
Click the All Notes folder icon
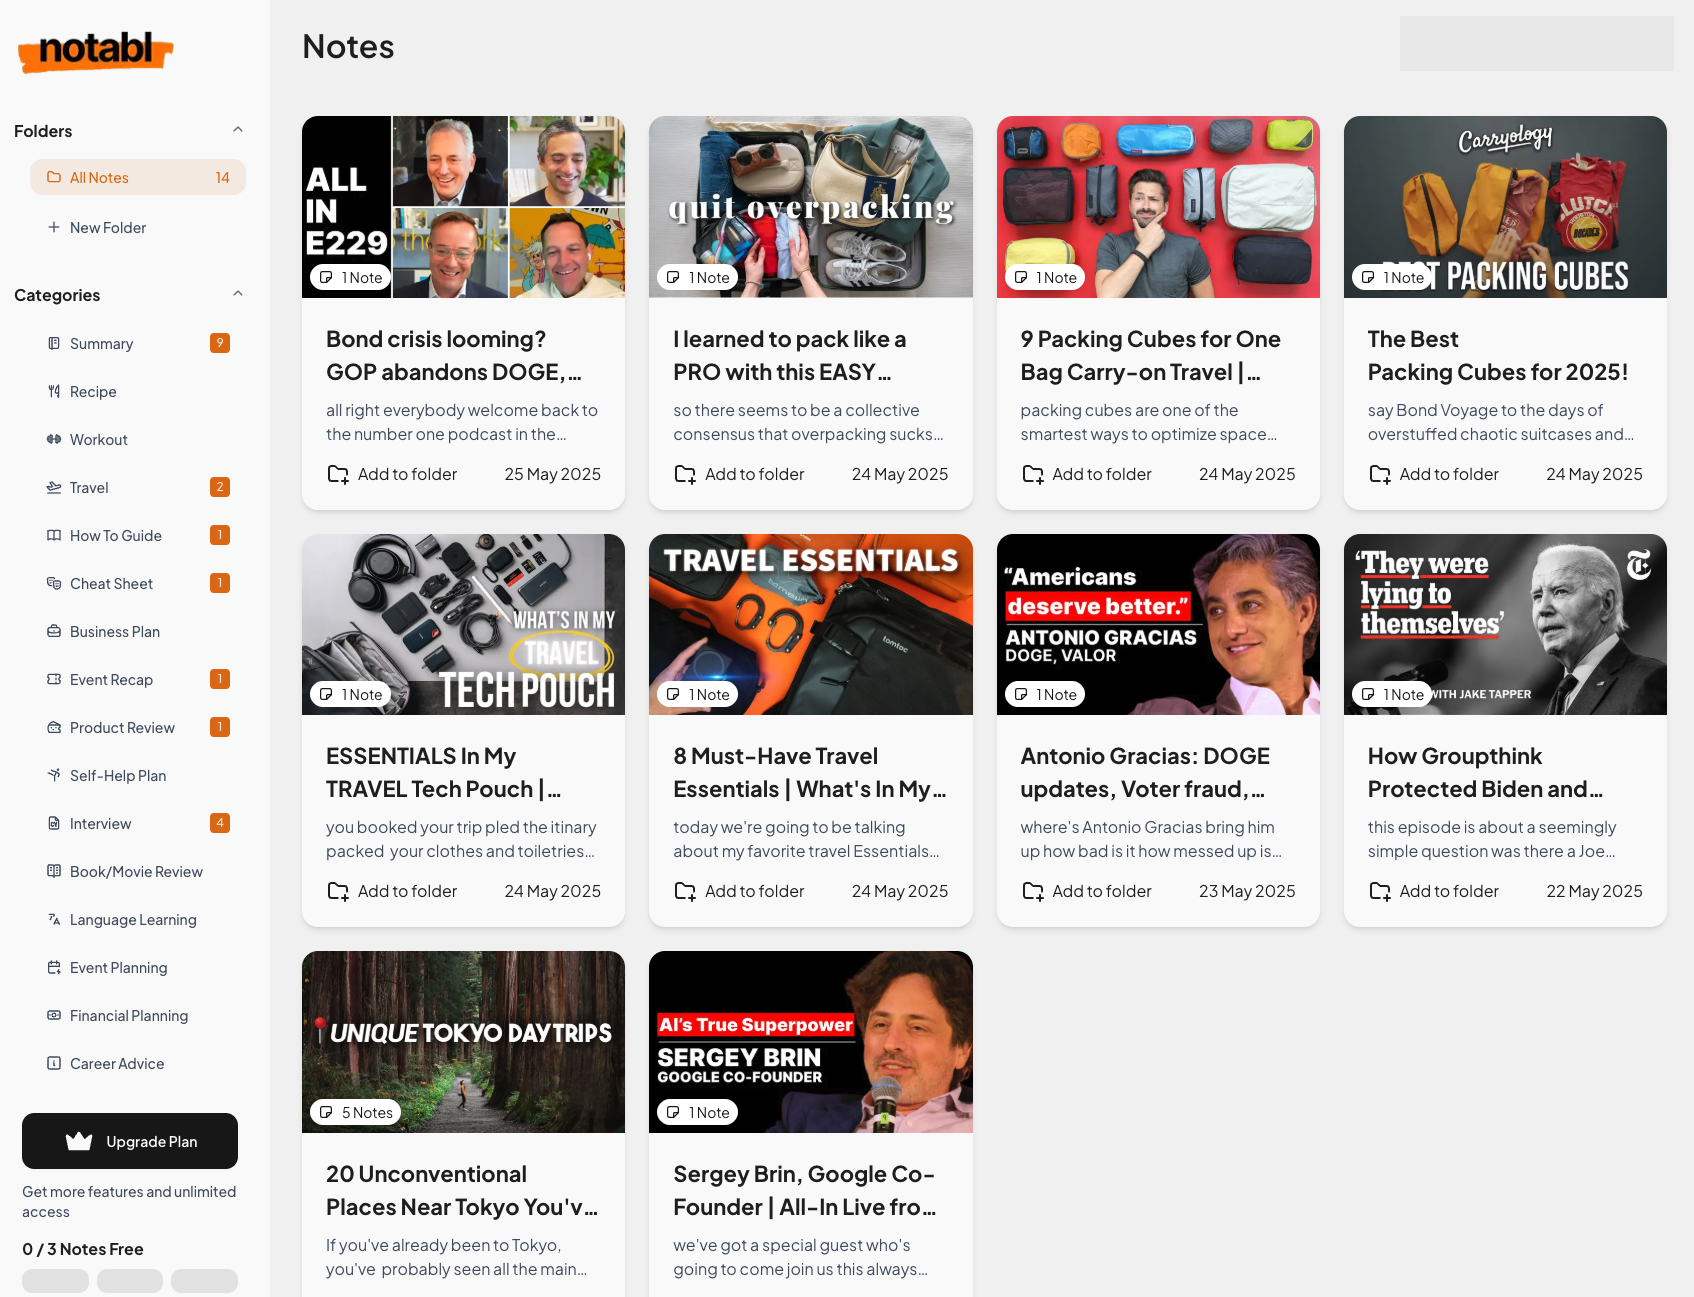click(54, 177)
